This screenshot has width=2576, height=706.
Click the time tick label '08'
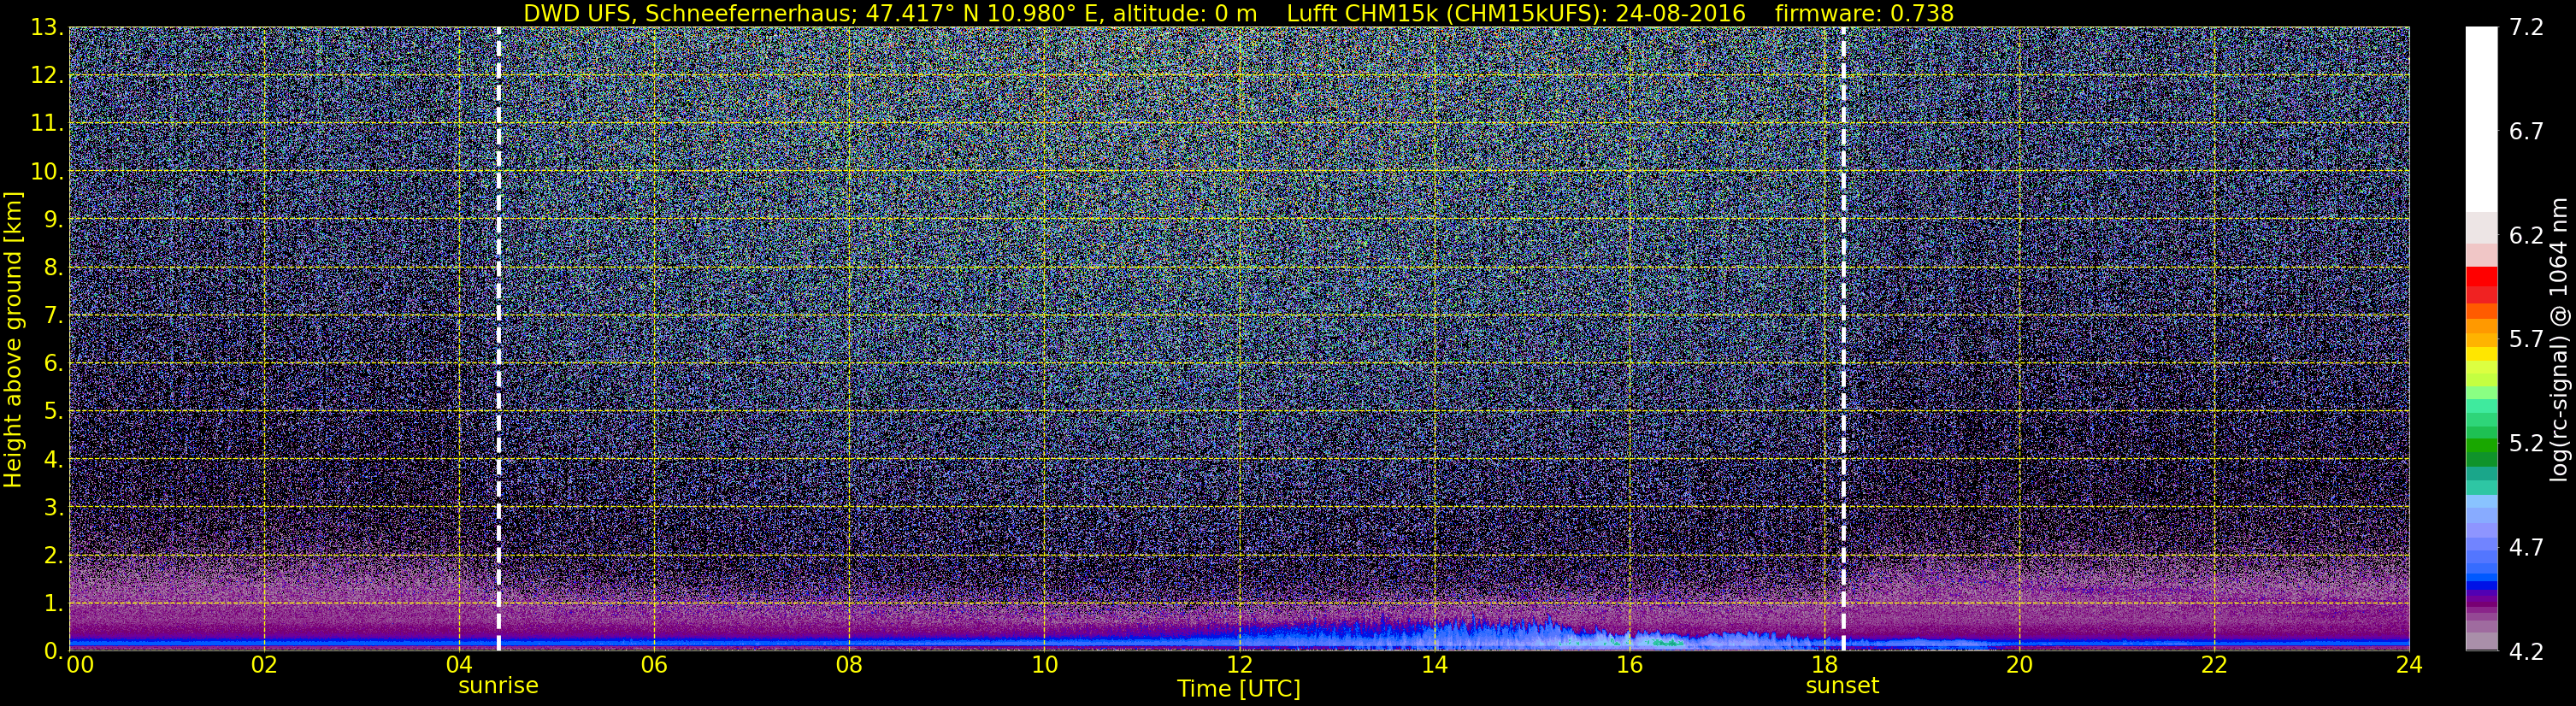pyautogui.click(x=849, y=665)
